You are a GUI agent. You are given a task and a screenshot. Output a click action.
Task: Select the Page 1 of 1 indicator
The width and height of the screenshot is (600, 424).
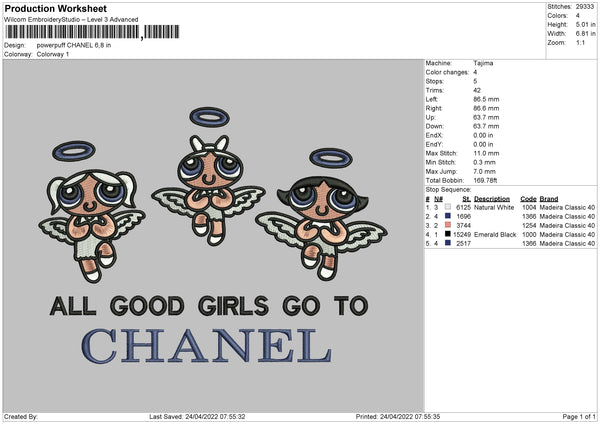pos(579,416)
